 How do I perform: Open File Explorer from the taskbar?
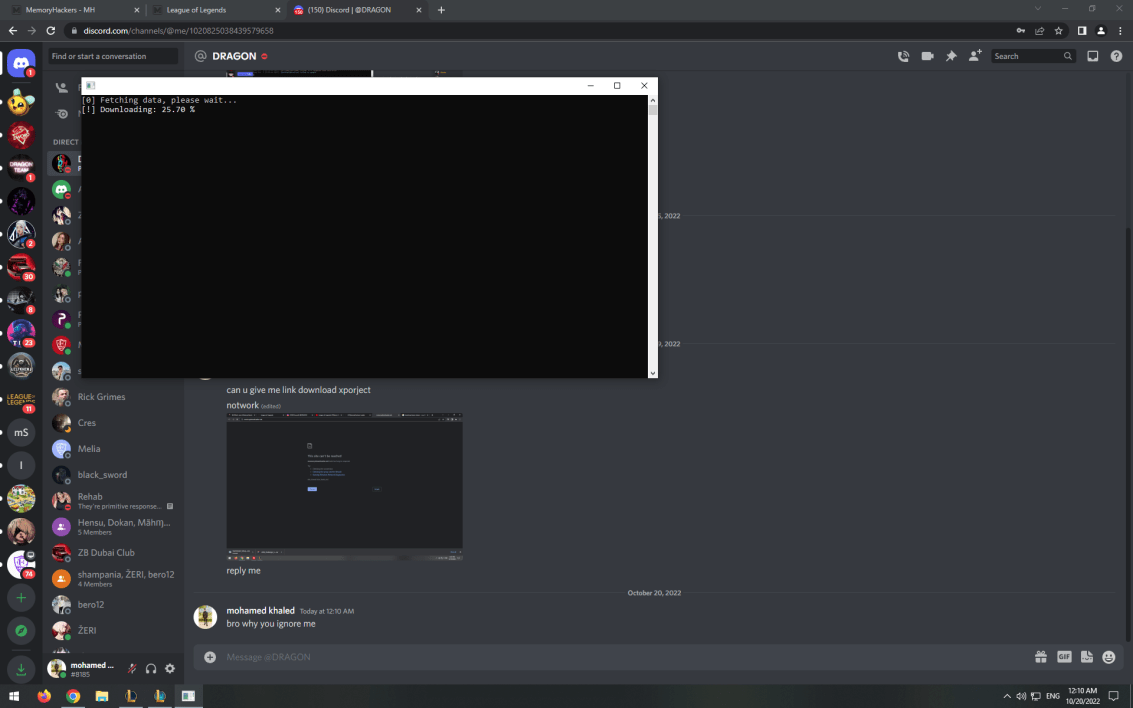102,696
